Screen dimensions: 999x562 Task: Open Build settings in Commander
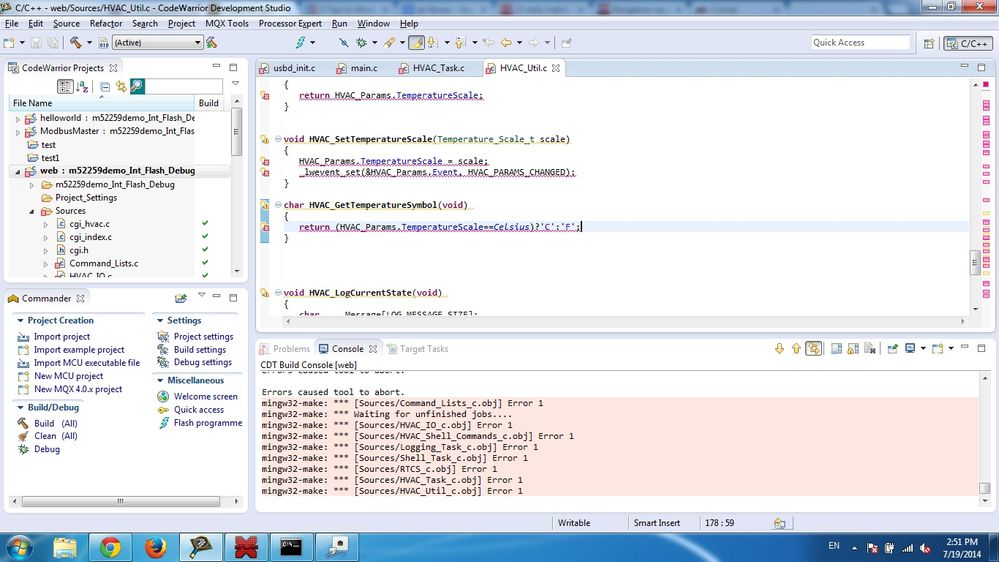(x=199, y=350)
